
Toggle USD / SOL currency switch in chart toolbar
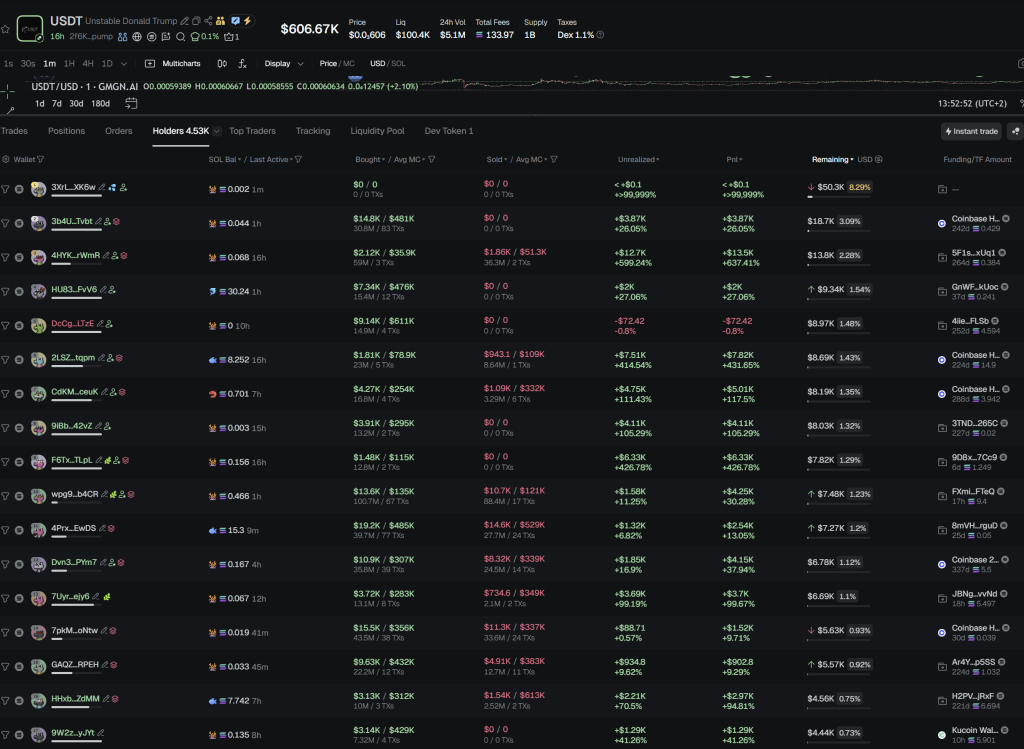pyautogui.click(x=387, y=63)
